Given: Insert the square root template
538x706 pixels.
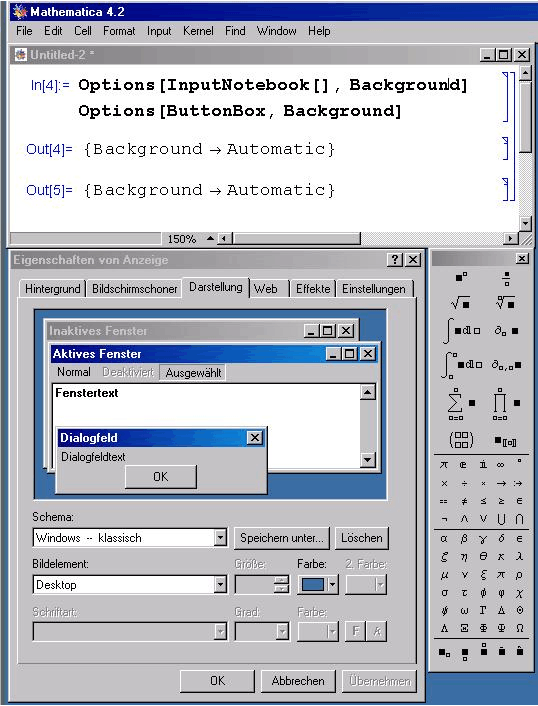Looking at the screenshot, I should click(x=461, y=303).
